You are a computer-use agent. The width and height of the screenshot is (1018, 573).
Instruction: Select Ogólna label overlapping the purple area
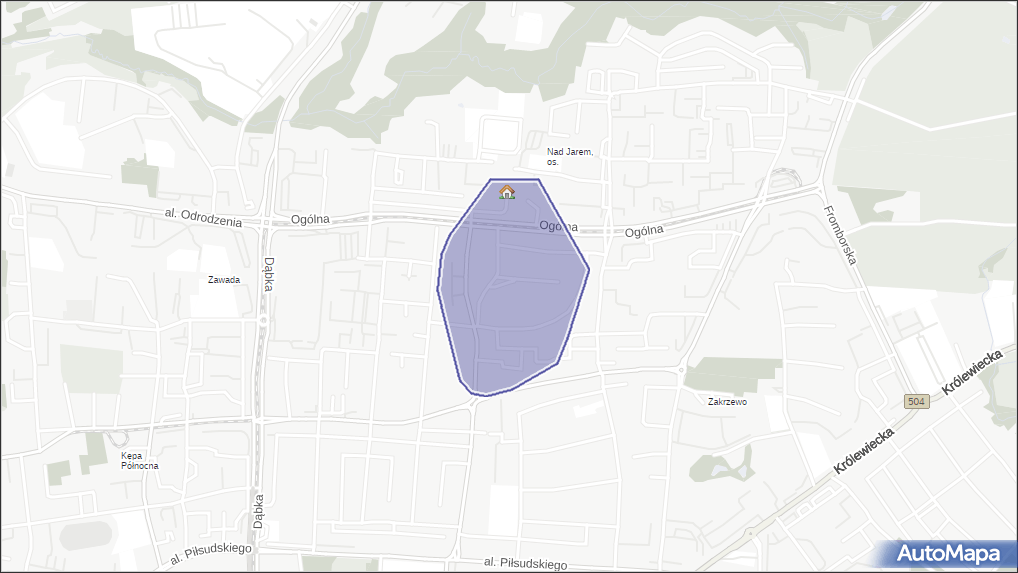(558, 227)
